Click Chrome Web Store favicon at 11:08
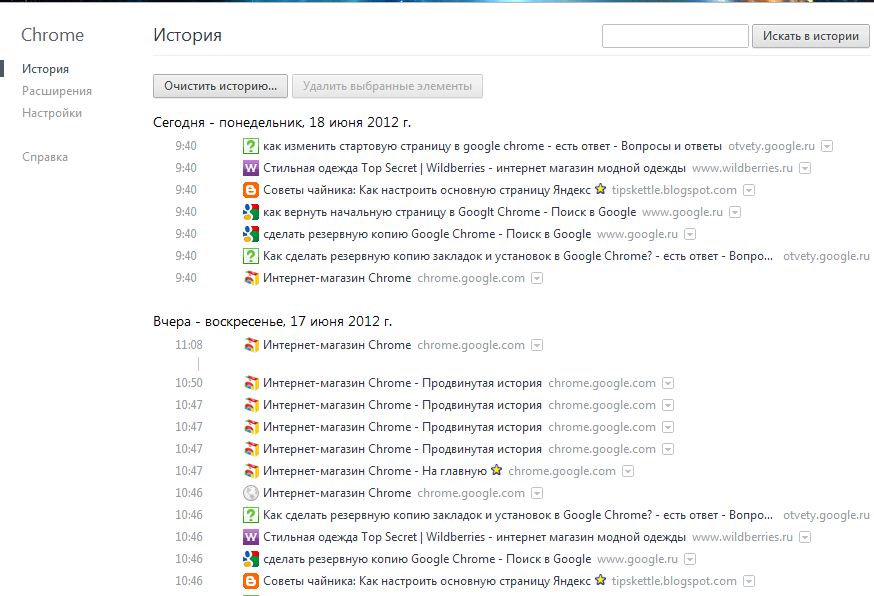Image resolution: width=874 pixels, height=596 pixels. click(x=251, y=345)
